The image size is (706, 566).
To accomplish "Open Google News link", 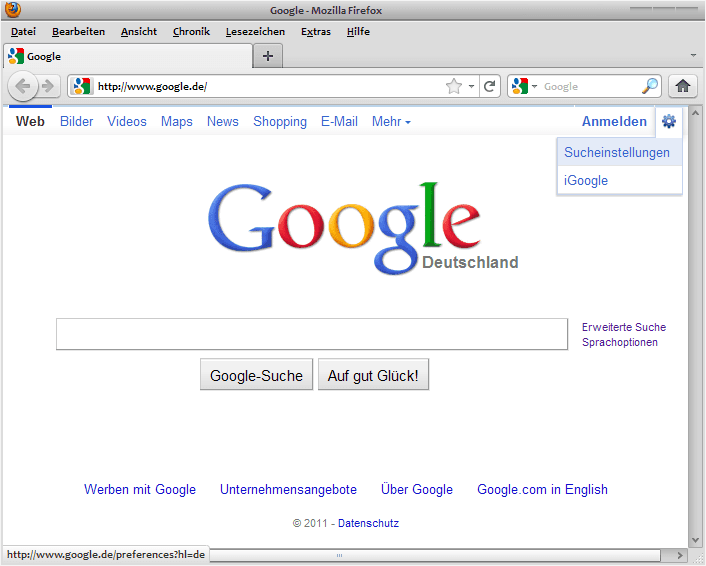I will pos(222,121).
